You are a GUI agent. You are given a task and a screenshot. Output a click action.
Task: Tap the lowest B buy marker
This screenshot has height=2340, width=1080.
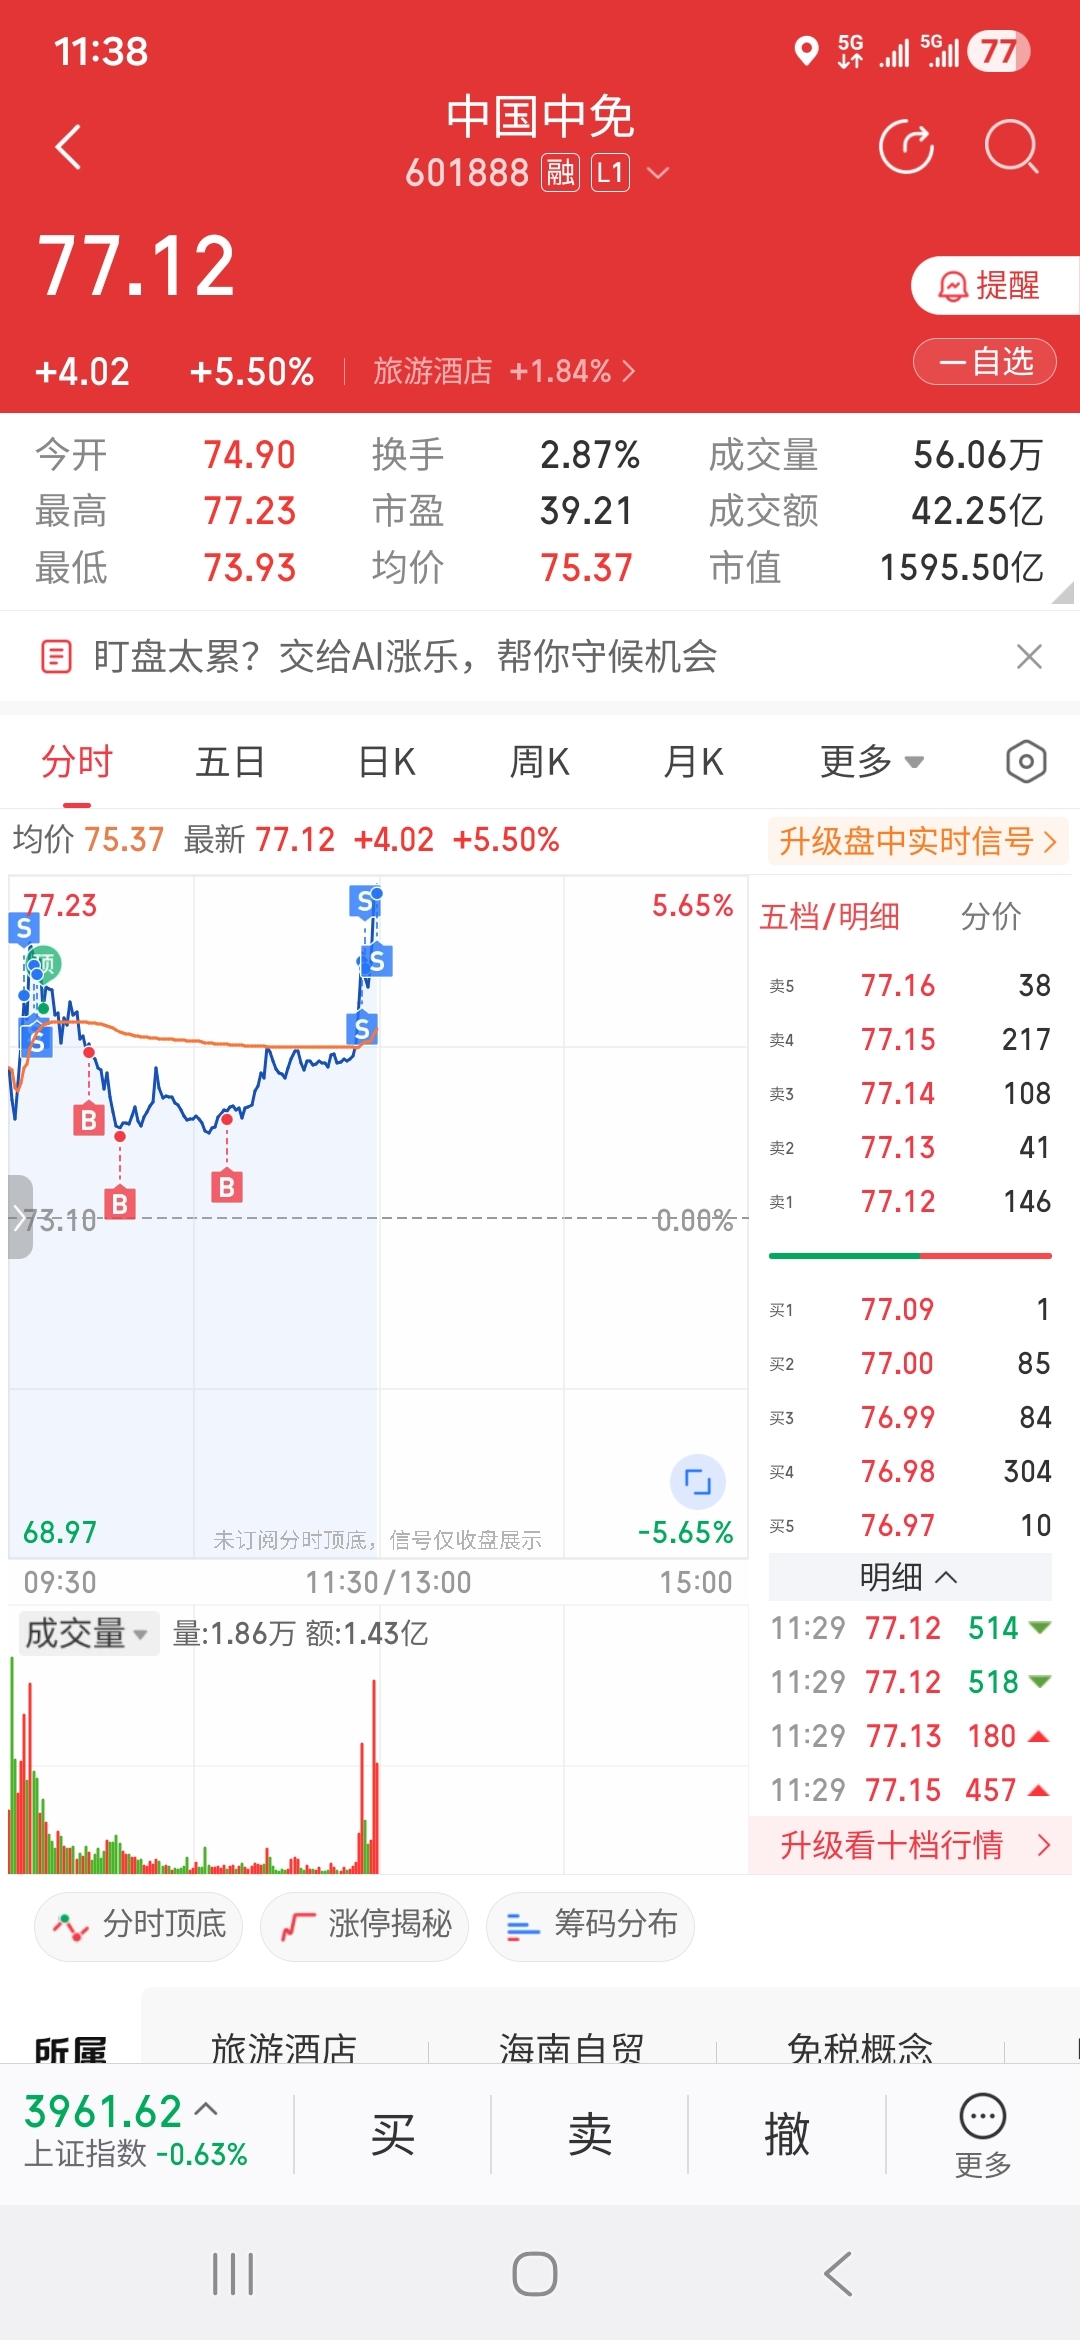pos(120,1203)
